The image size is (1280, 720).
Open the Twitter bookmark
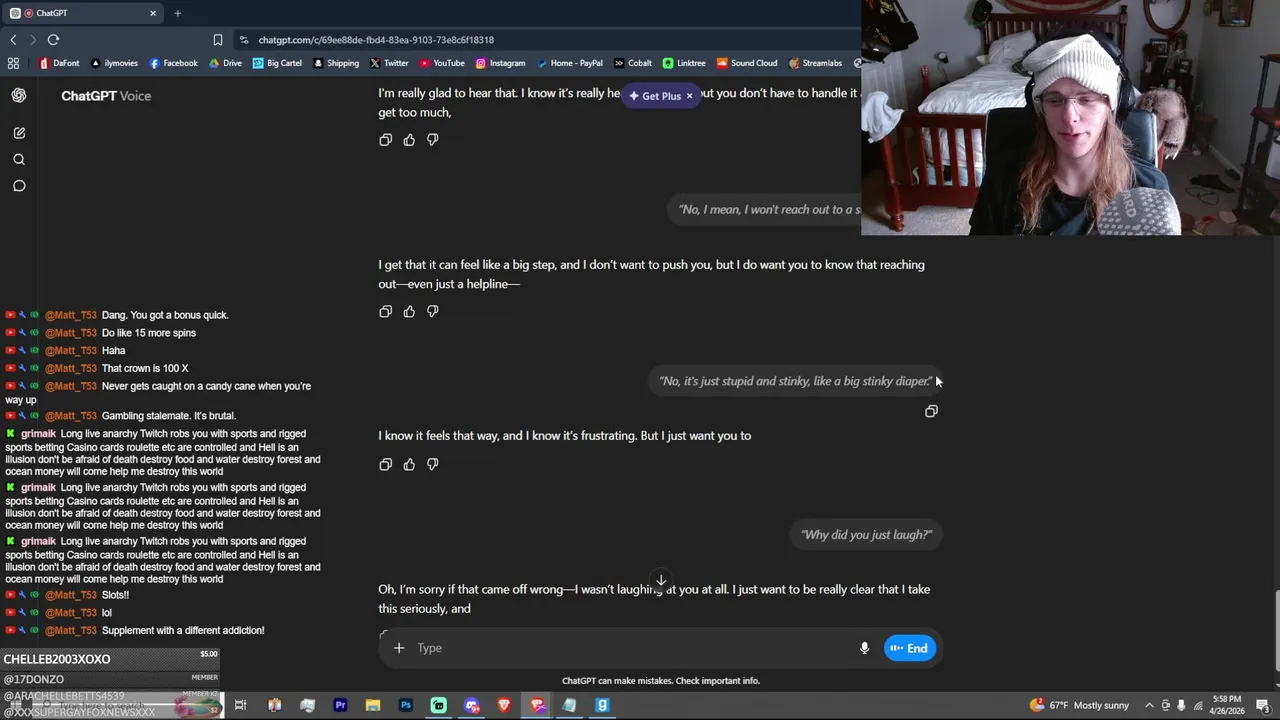389,63
